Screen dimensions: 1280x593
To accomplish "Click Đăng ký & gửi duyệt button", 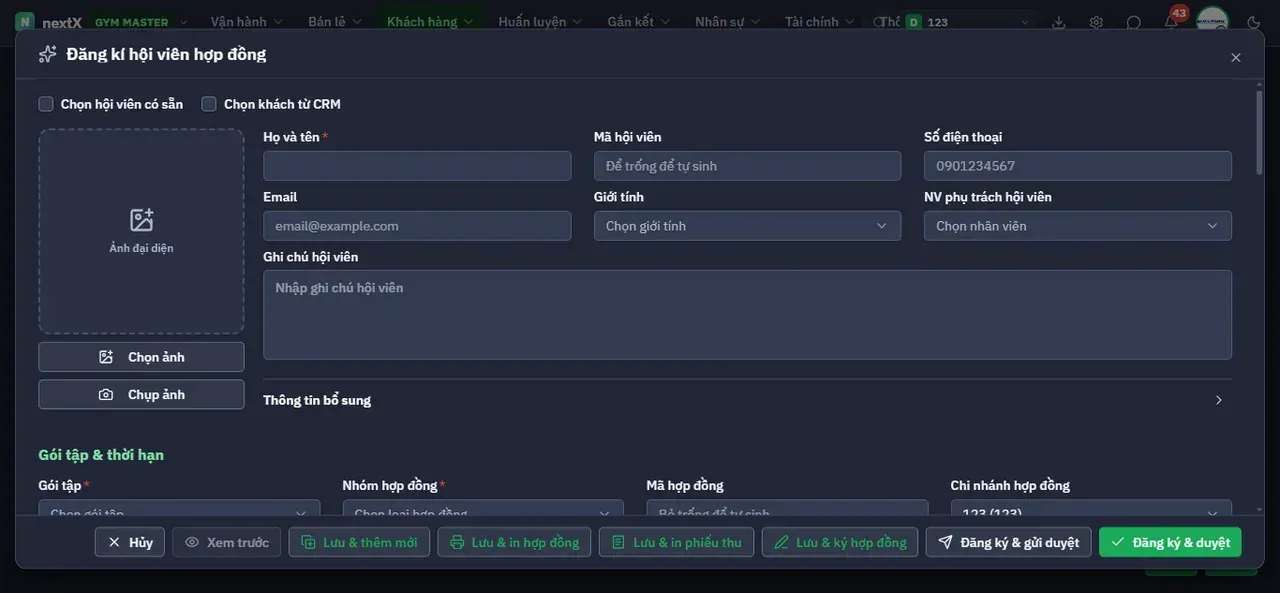I will point(1008,542).
